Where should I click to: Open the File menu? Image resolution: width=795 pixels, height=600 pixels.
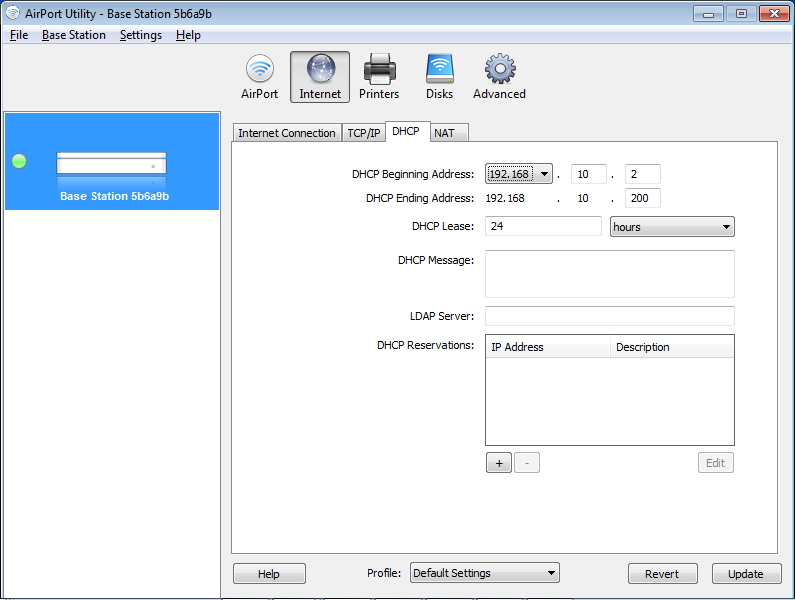coord(19,35)
